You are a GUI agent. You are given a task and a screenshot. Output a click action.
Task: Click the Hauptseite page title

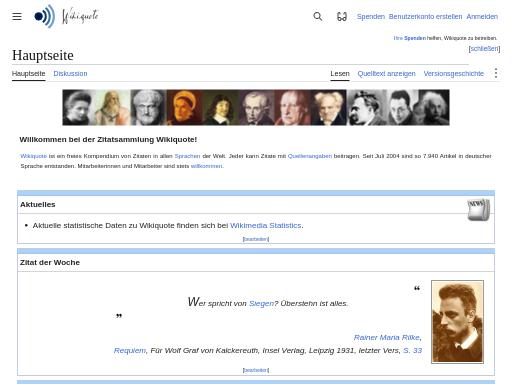click(43, 55)
